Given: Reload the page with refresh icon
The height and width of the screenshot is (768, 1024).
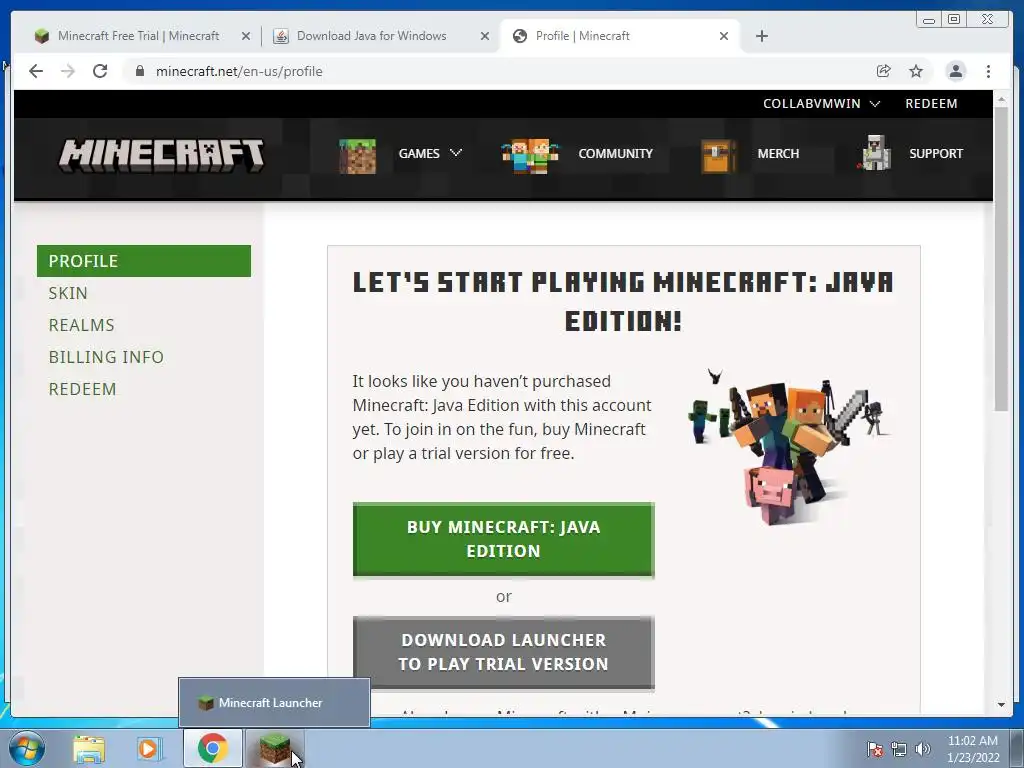Looking at the screenshot, I should (100, 71).
